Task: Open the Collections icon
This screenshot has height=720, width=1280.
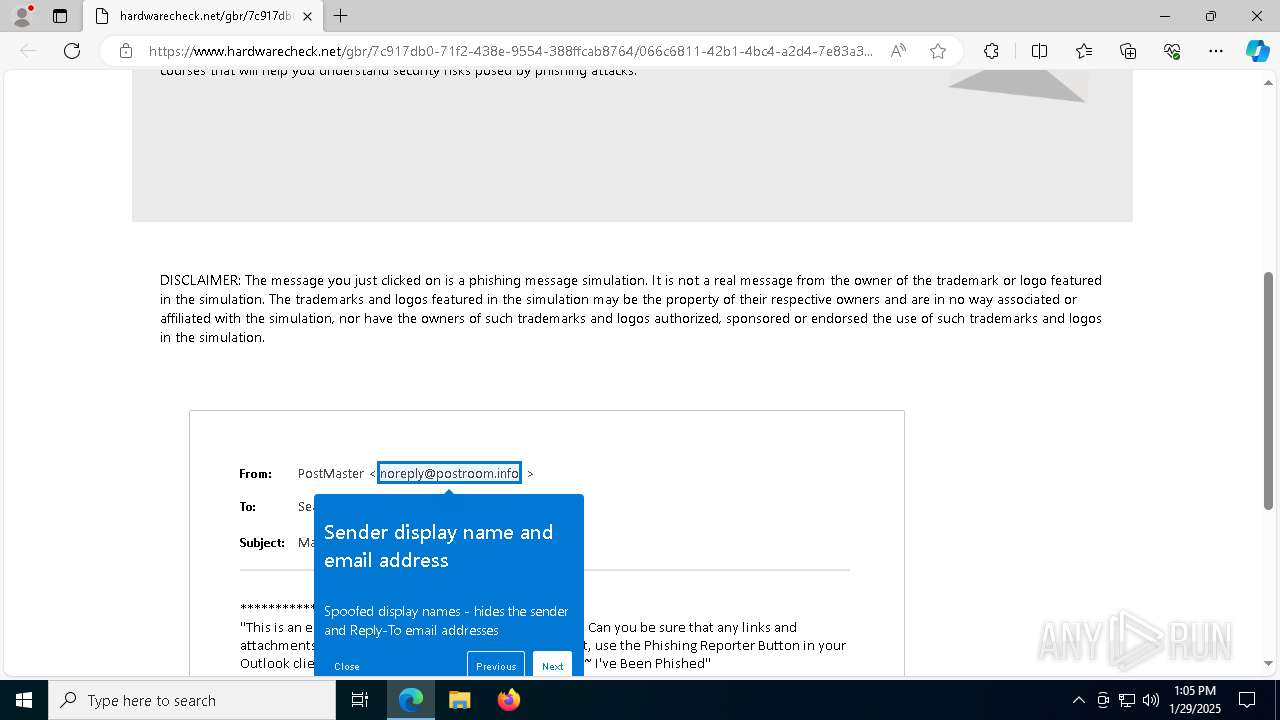Action: point(1128,51)
